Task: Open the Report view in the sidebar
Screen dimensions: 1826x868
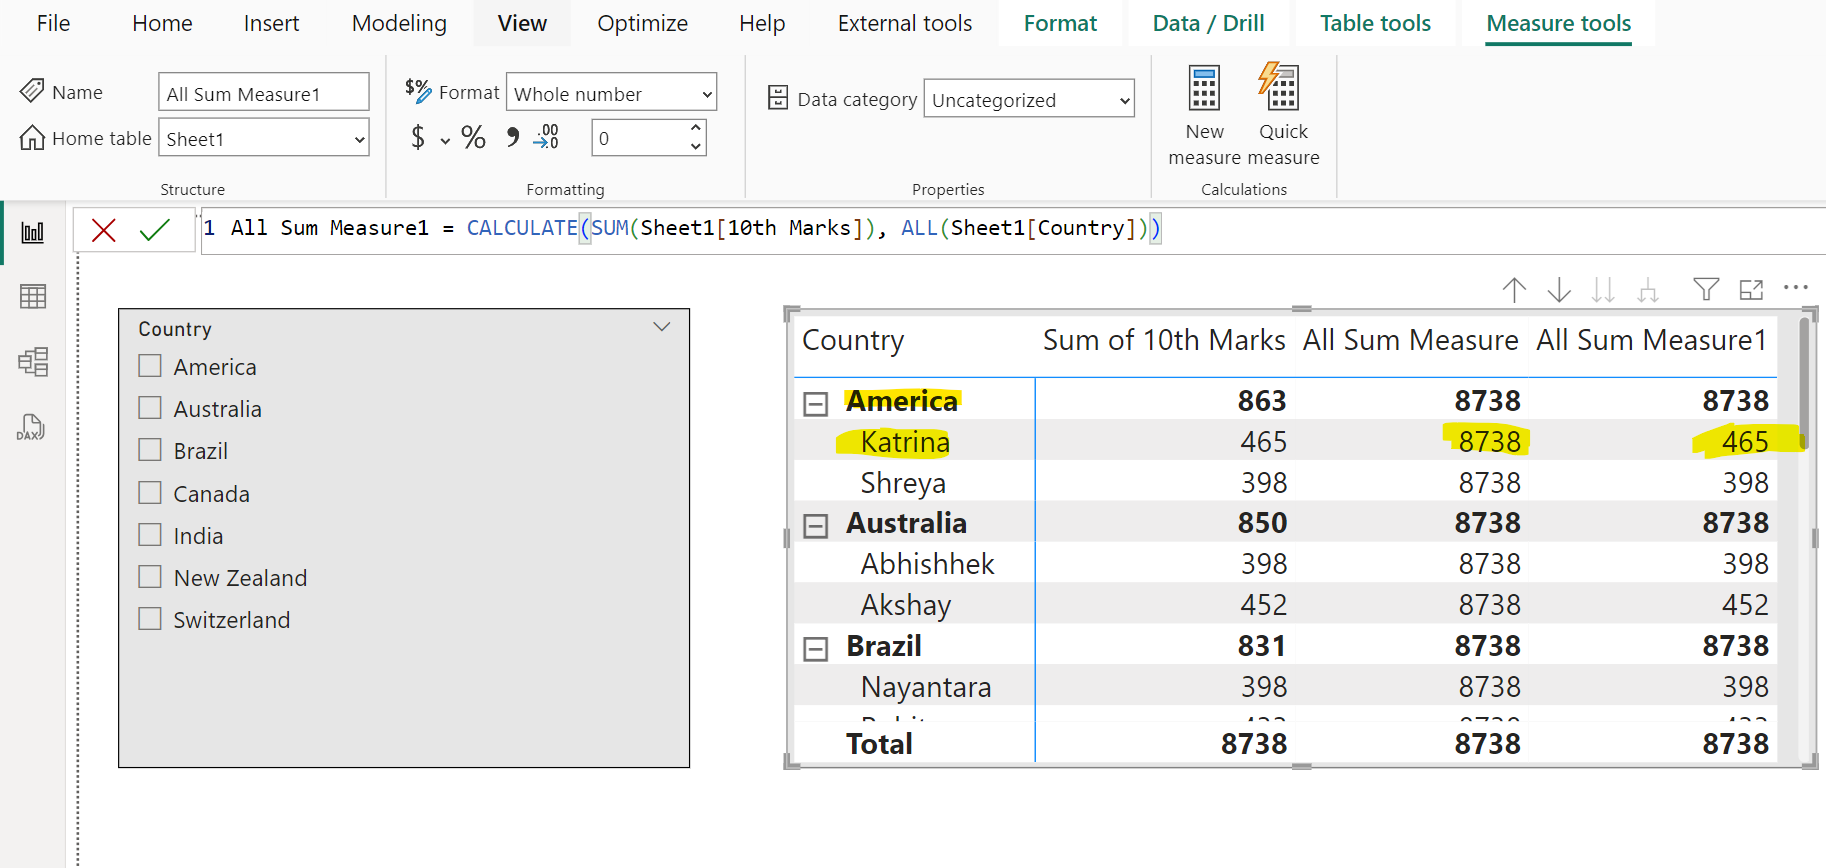Action: (33, 233)
